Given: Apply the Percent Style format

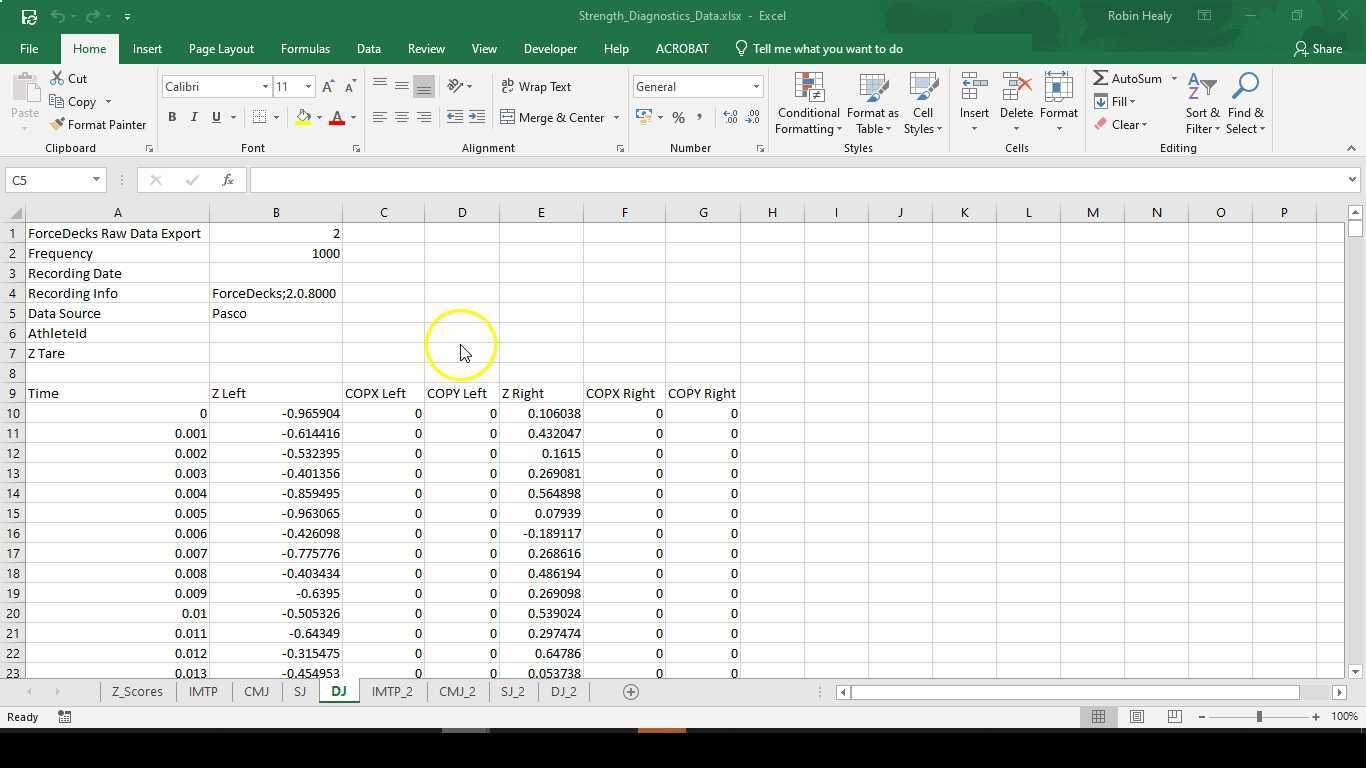Looking at the screenshot, I should 678,117.
